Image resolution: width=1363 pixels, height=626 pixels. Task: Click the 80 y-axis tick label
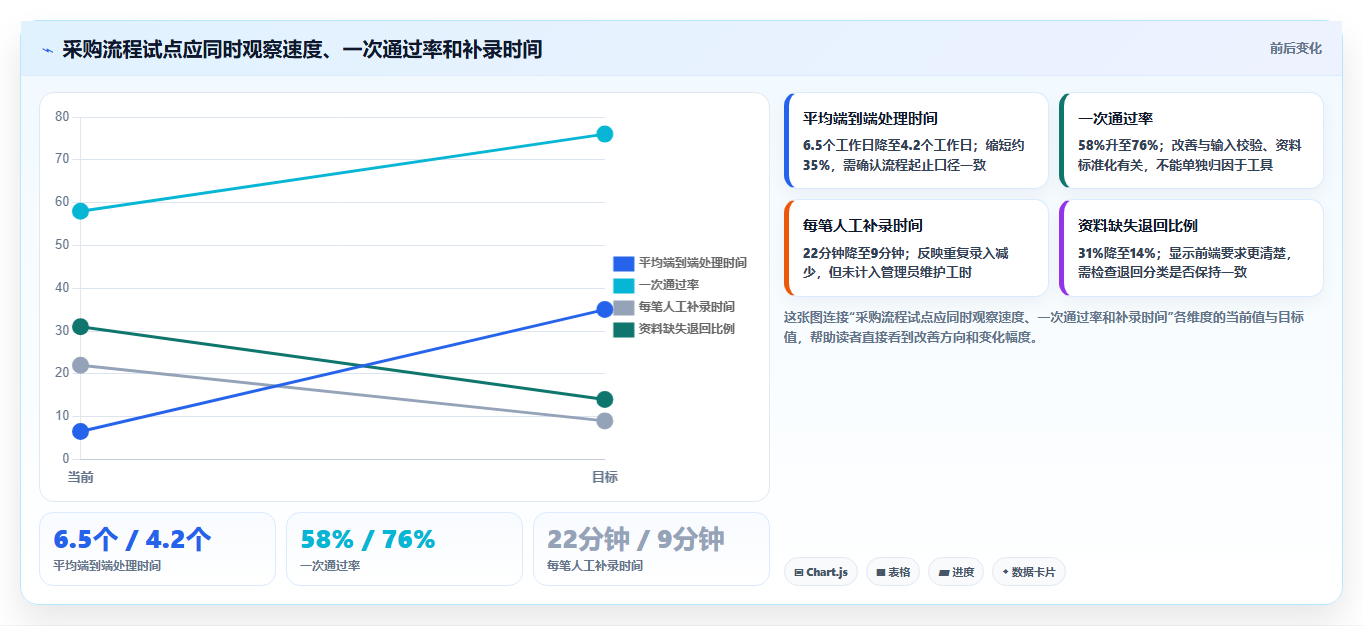click(x=62, y=117)
